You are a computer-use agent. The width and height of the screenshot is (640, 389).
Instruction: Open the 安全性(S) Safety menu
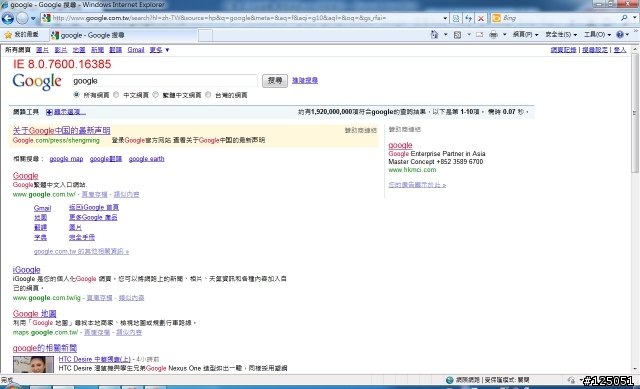tap(561, 35)
